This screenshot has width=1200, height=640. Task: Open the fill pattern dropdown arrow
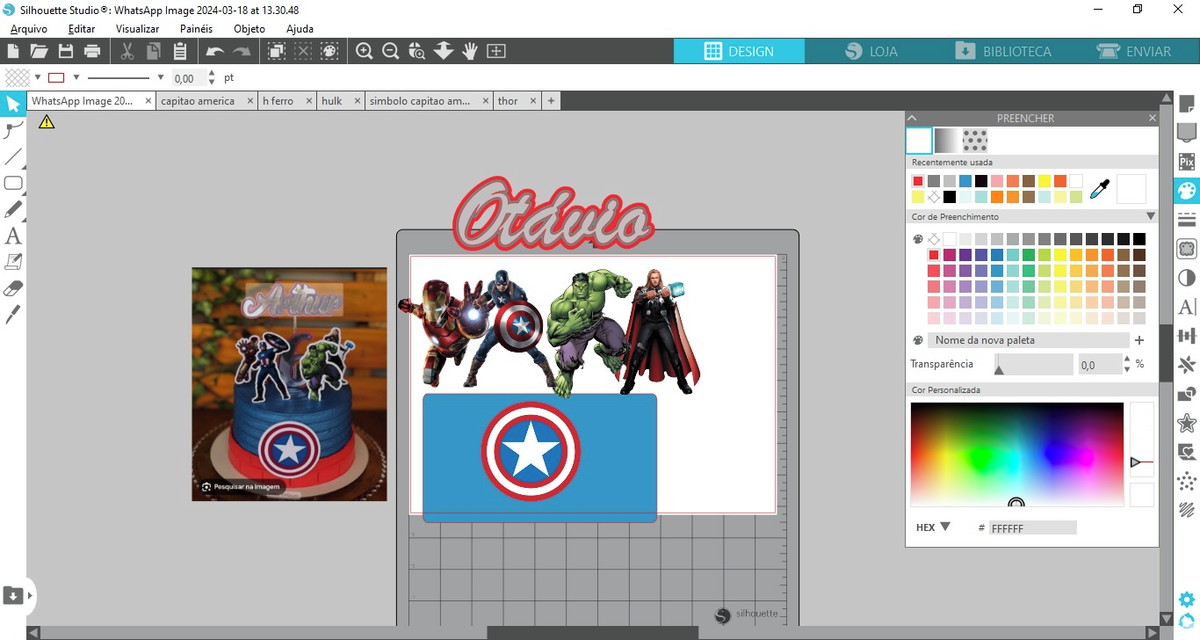[x=37, y=77]
